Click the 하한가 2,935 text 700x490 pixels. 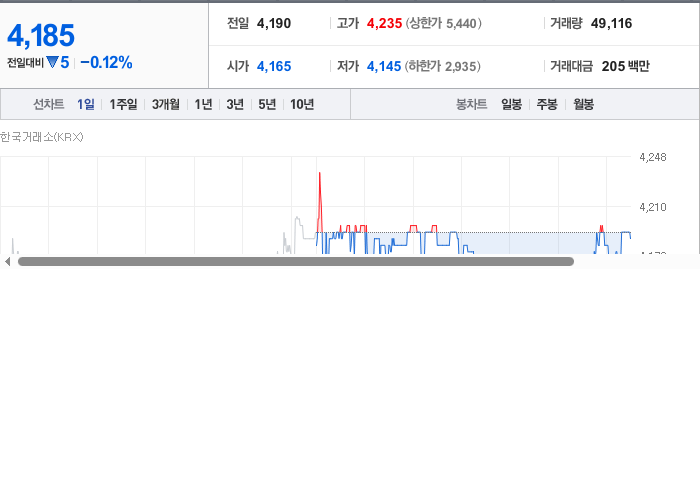[442, 66]
